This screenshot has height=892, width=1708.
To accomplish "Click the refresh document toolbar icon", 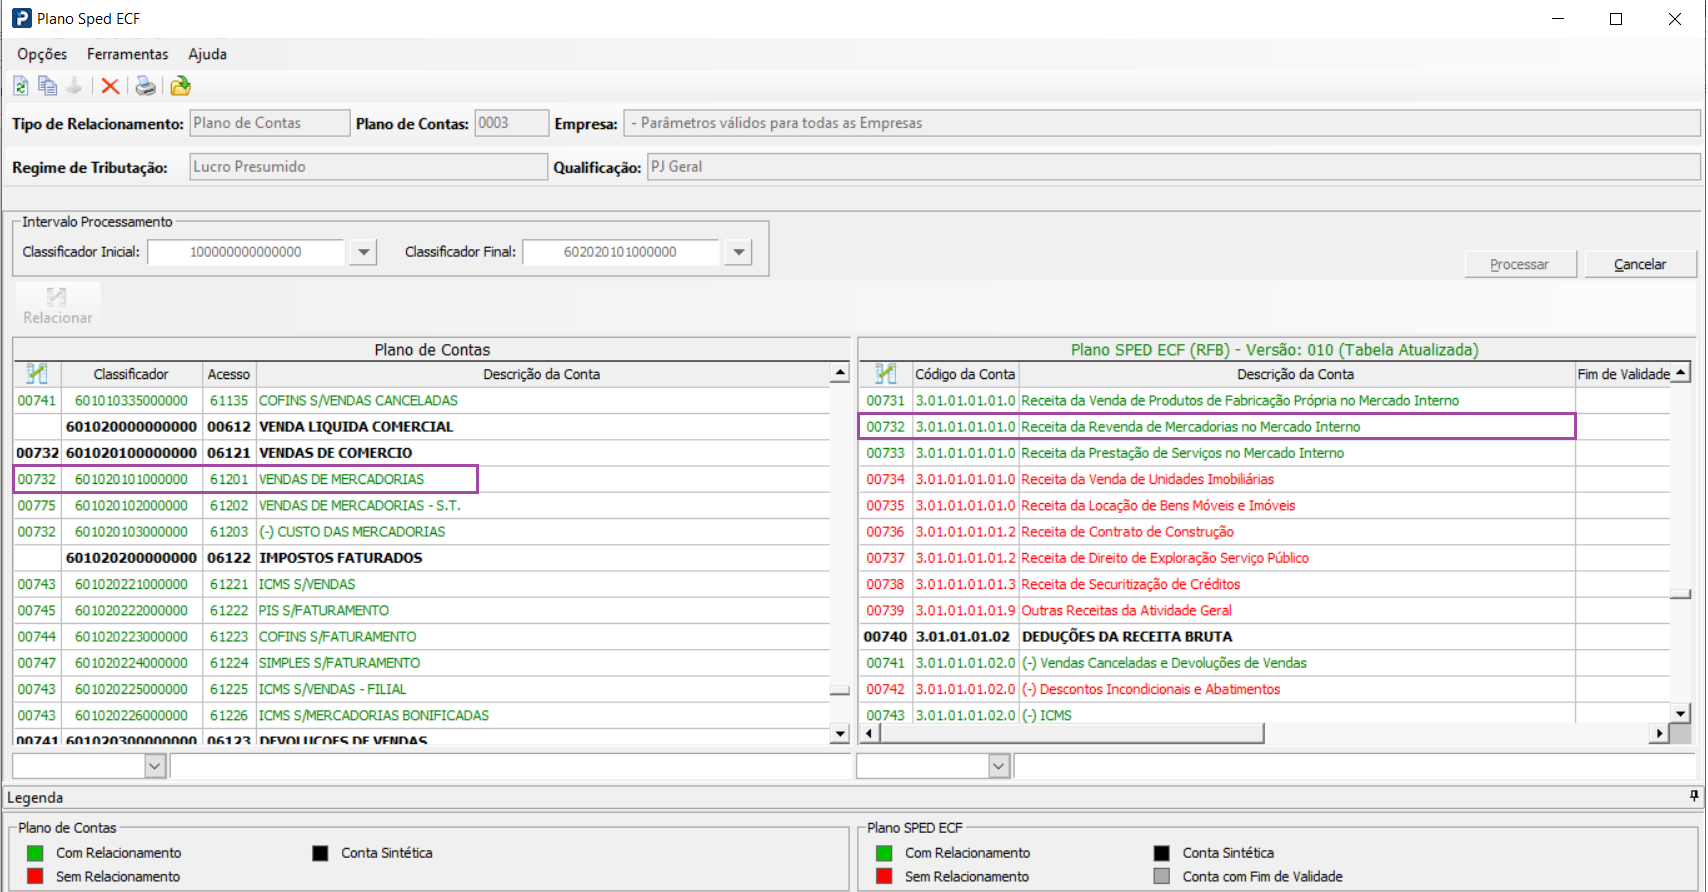I will 21,86.
